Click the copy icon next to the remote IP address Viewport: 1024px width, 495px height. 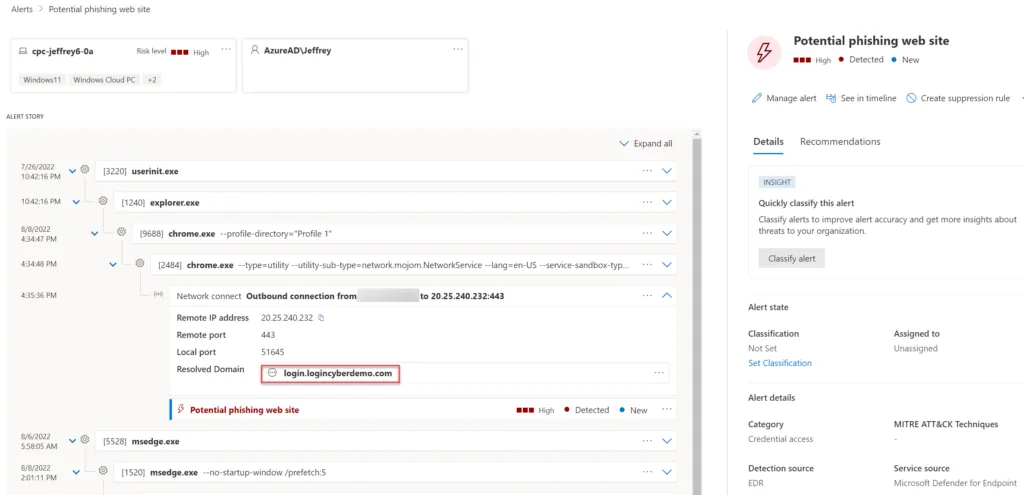coord(321,318)
